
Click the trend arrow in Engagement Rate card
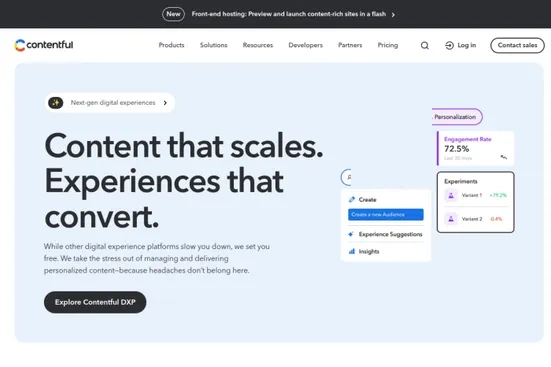(x=504, y=157)
